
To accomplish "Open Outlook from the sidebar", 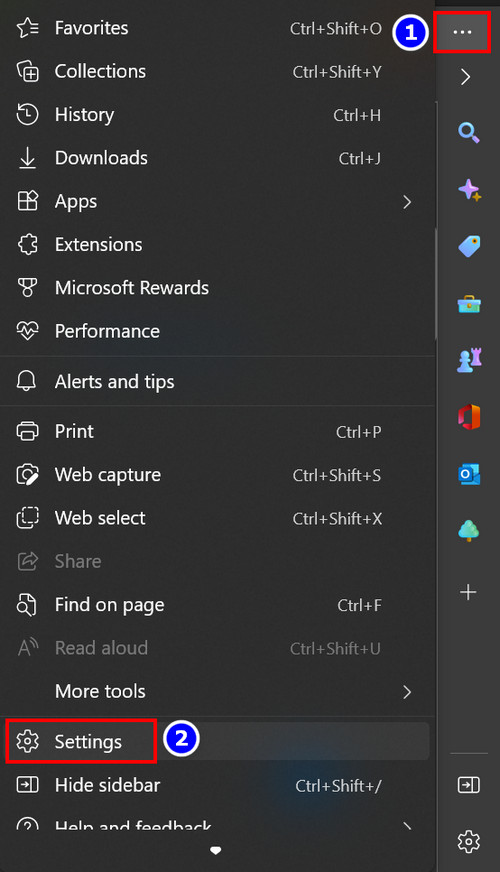I will (468, 474).
